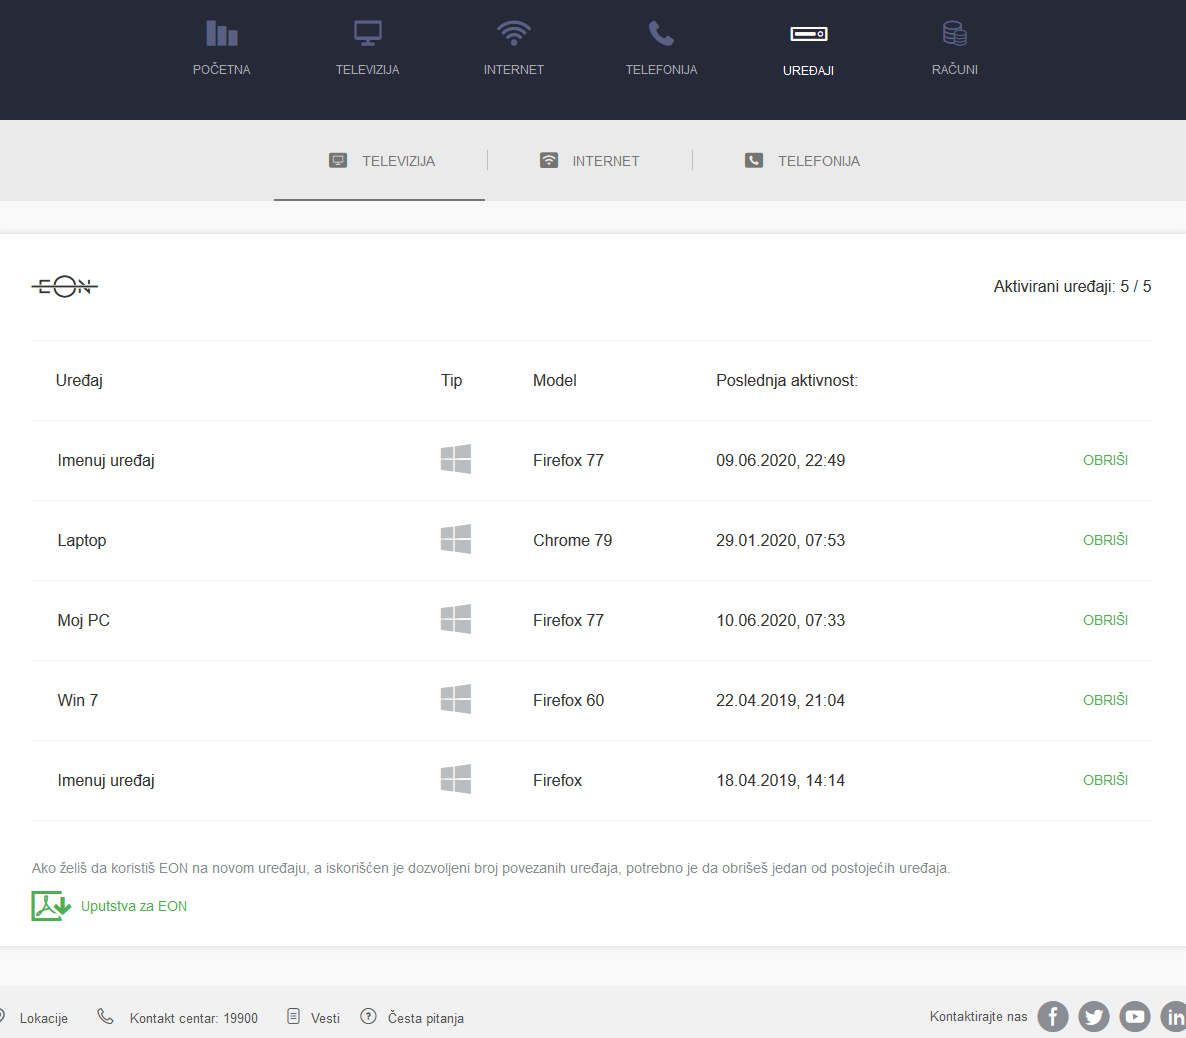Open the Twitter social icon

1094,1017
